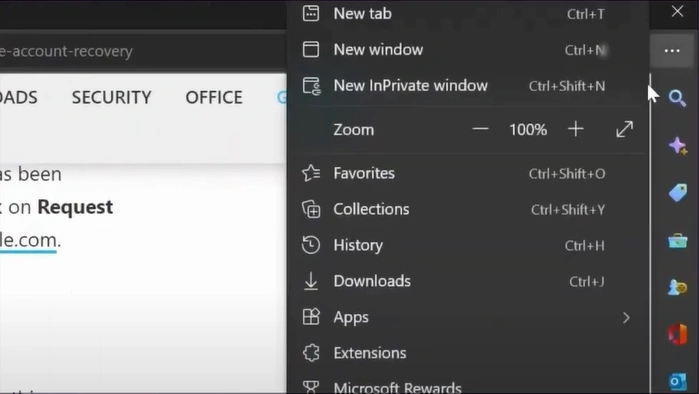699x394 pixels.
Task: Open the sidebar Microsoft 365 icon
Action: (x=678, y=334)
